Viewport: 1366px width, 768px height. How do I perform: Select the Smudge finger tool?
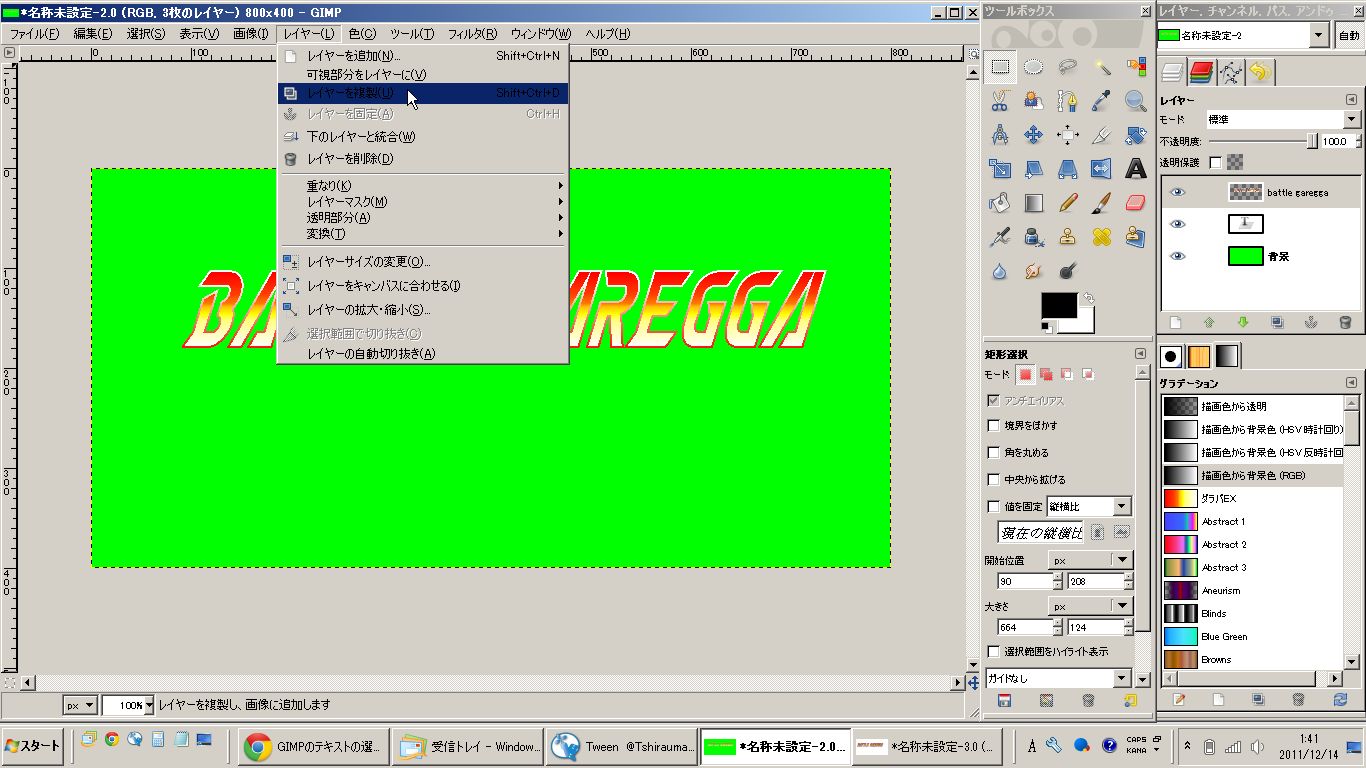tap(1033, 271)
